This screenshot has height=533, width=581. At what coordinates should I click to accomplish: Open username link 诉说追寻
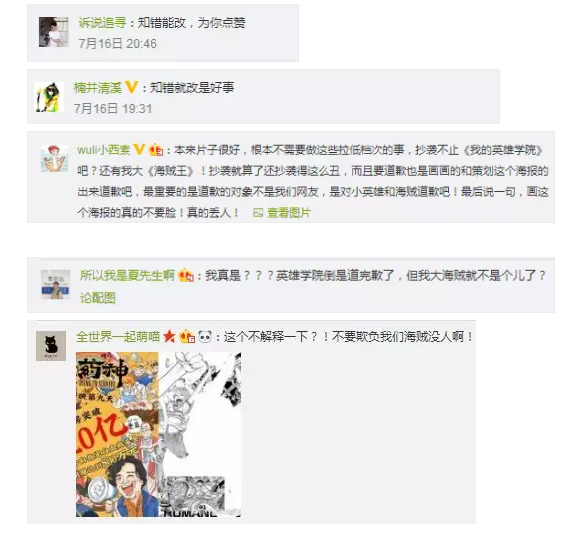(x=103, y=23)
